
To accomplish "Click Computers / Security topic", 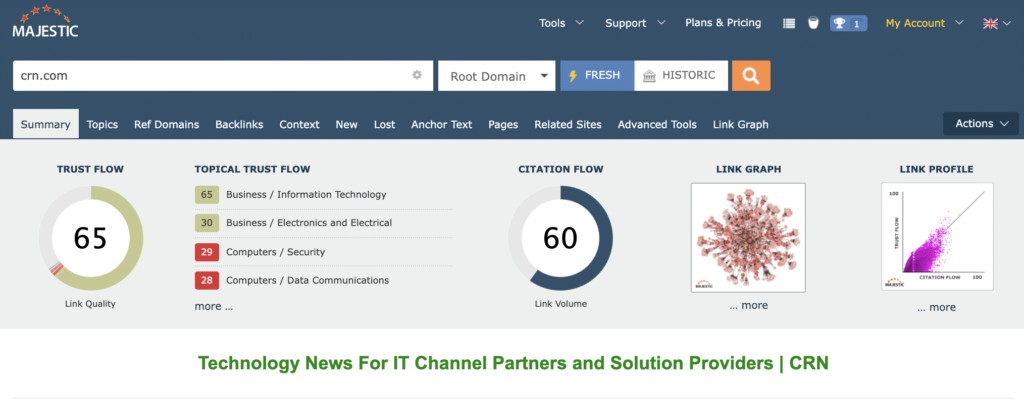I will [x=276, y=252].
